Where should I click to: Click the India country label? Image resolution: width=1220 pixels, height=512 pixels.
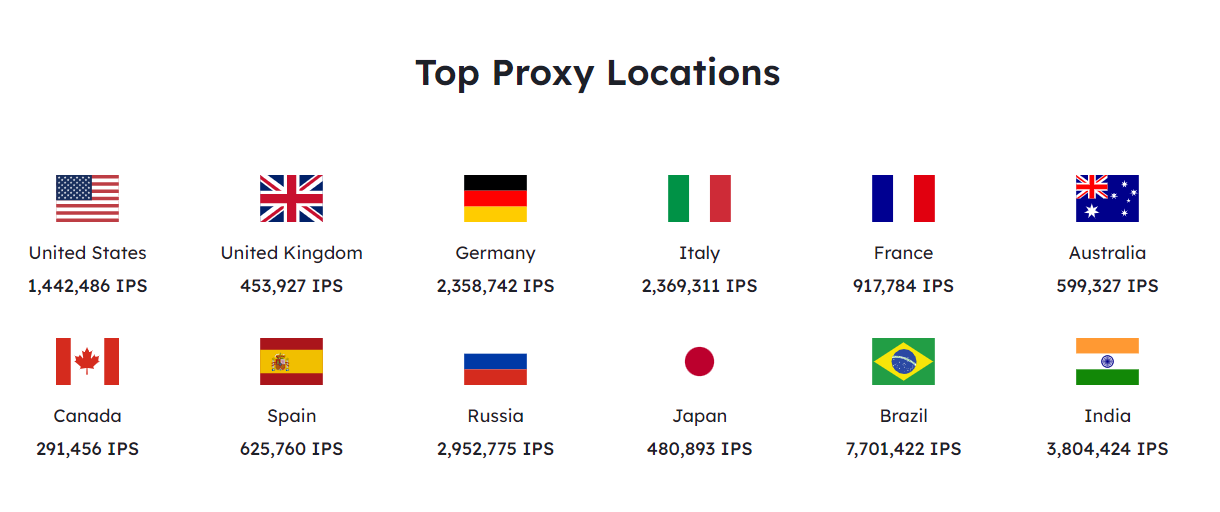[x=1107, y=416]
